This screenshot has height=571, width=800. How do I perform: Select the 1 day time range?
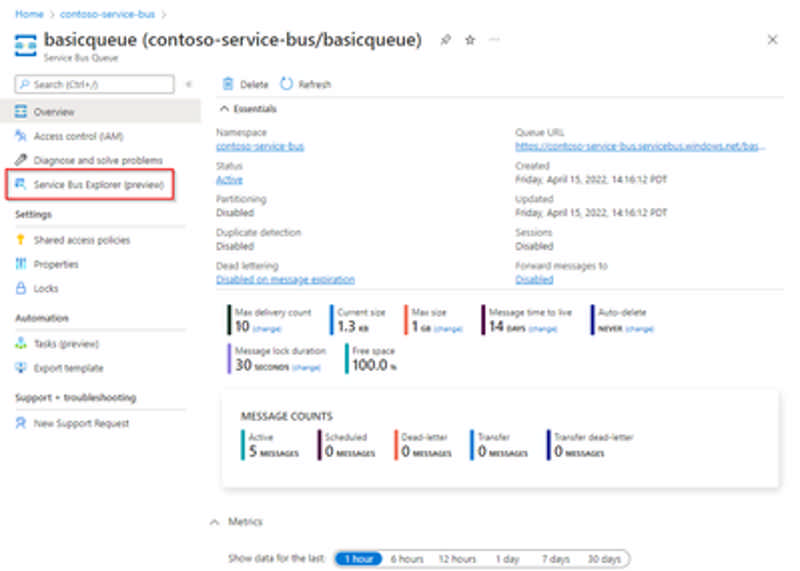pos(507,559)
